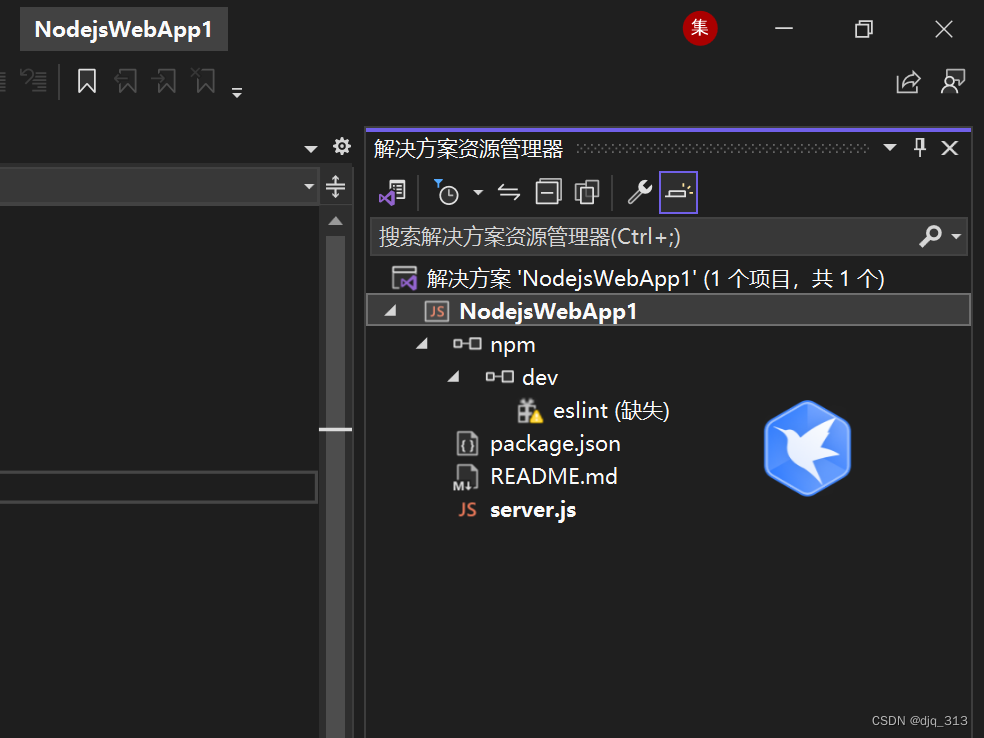
Task: Sync with Active Document icon
Action: (509, 192)
